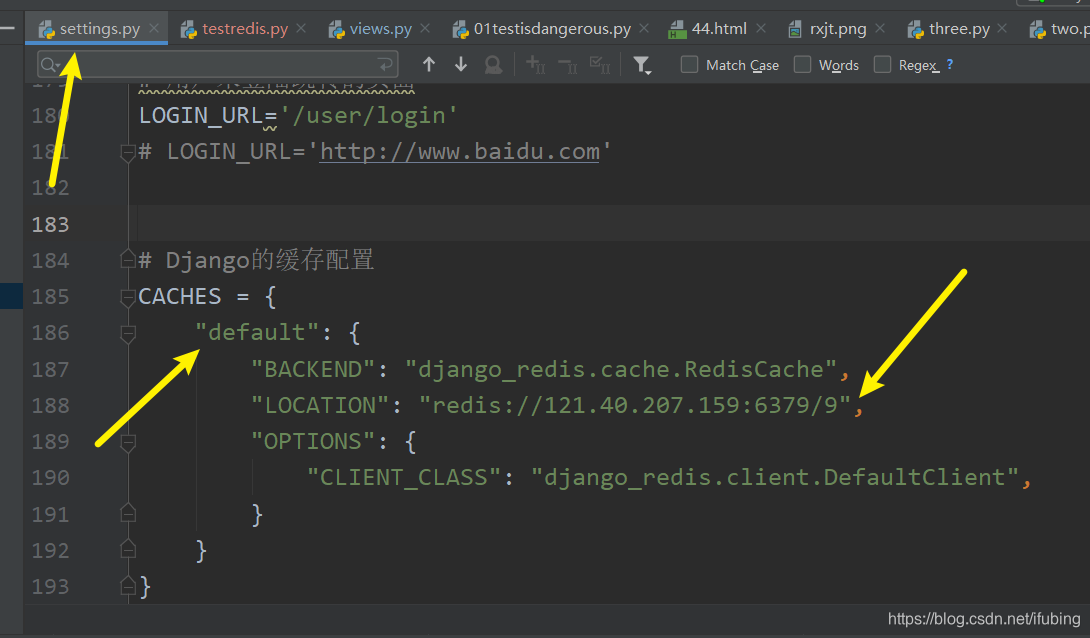Viewport: 1090px width, 638px height.
Task: Go to previous search occurrence arrow
Action: (429, 65)
